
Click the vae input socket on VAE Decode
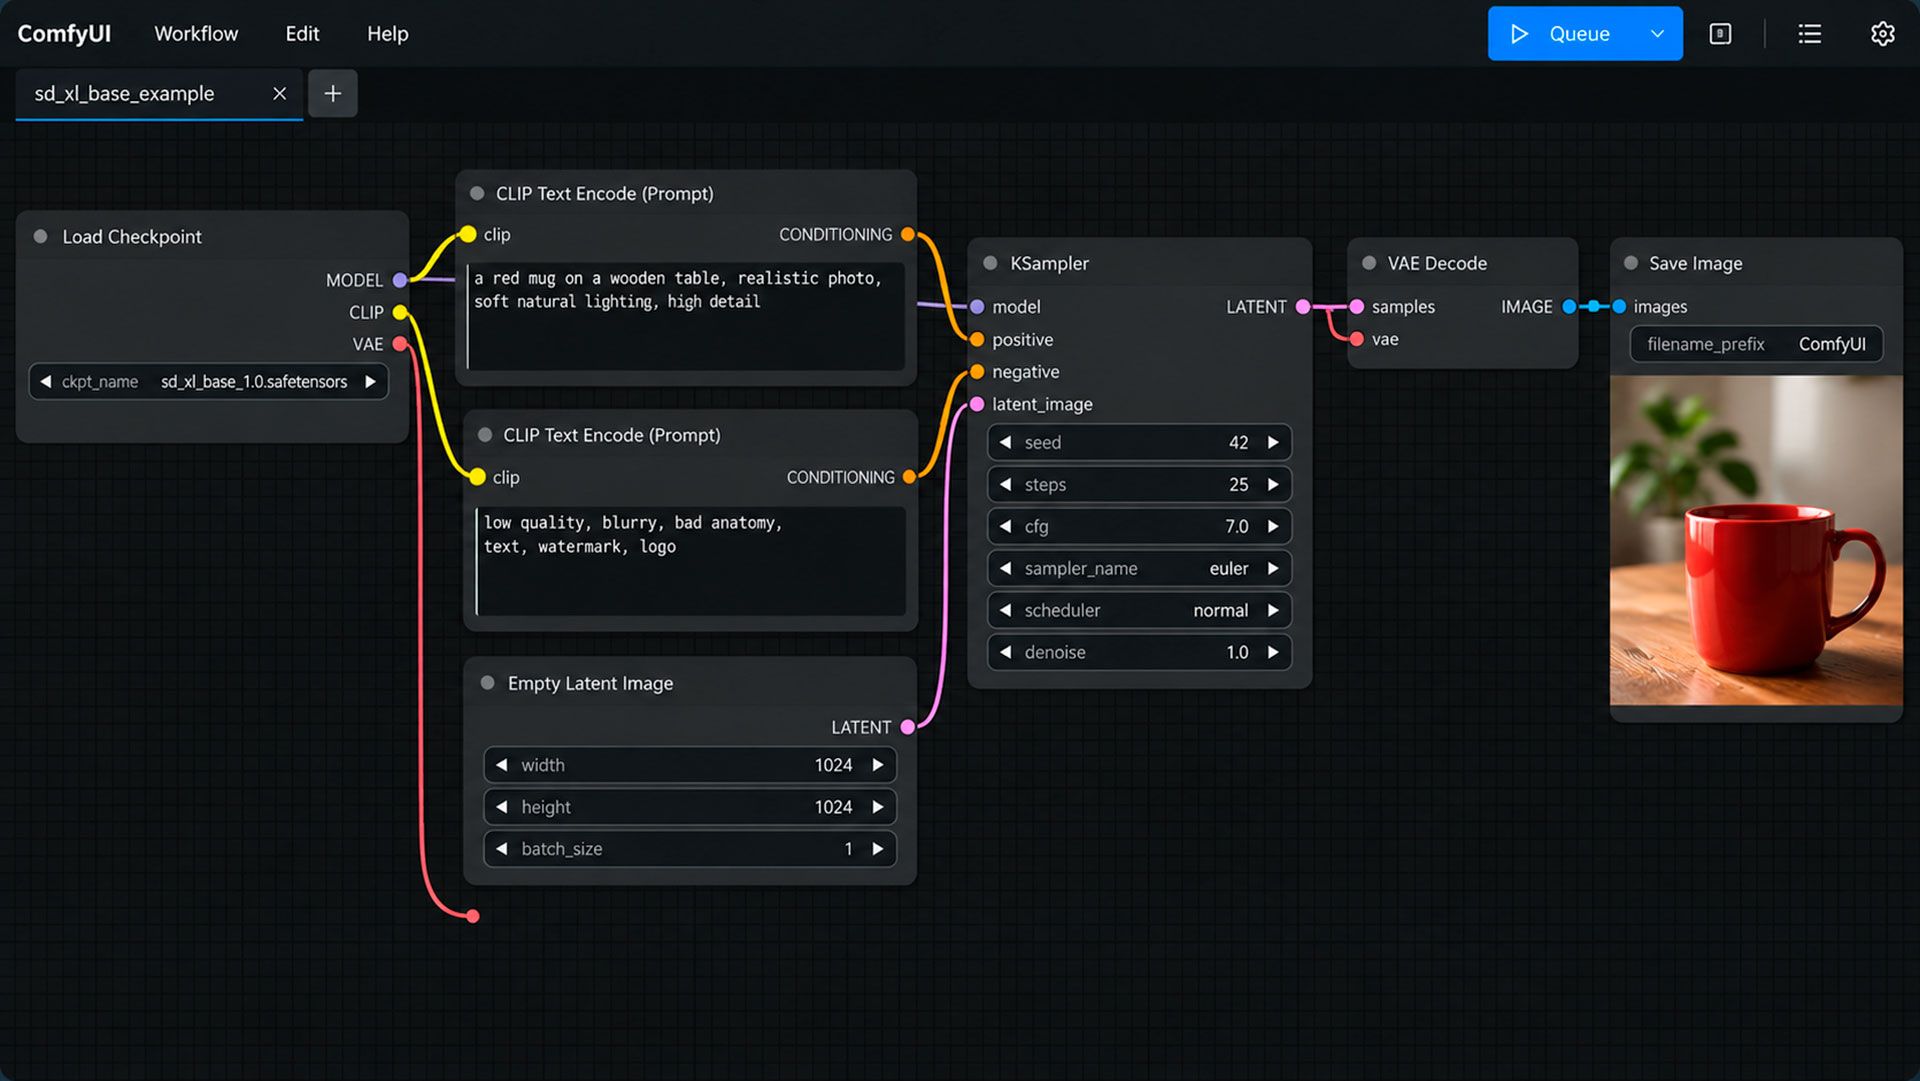click(1357, 339)
